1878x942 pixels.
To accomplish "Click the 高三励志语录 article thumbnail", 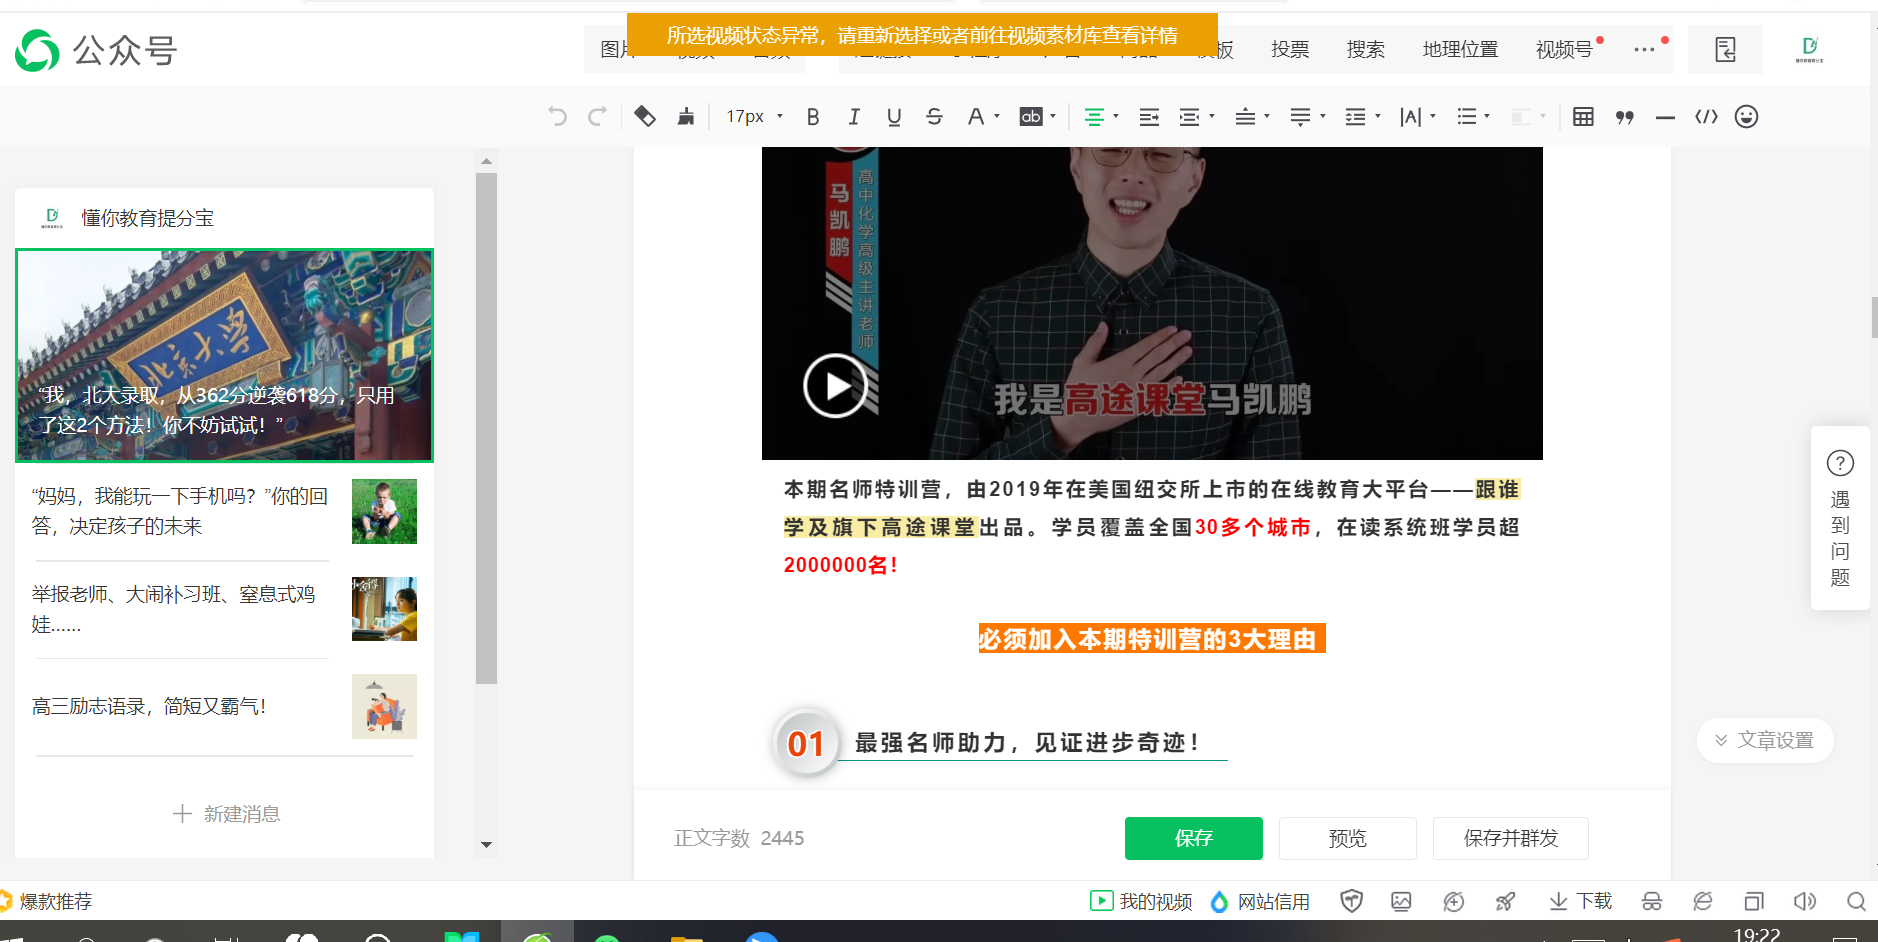I will [384, 707].
